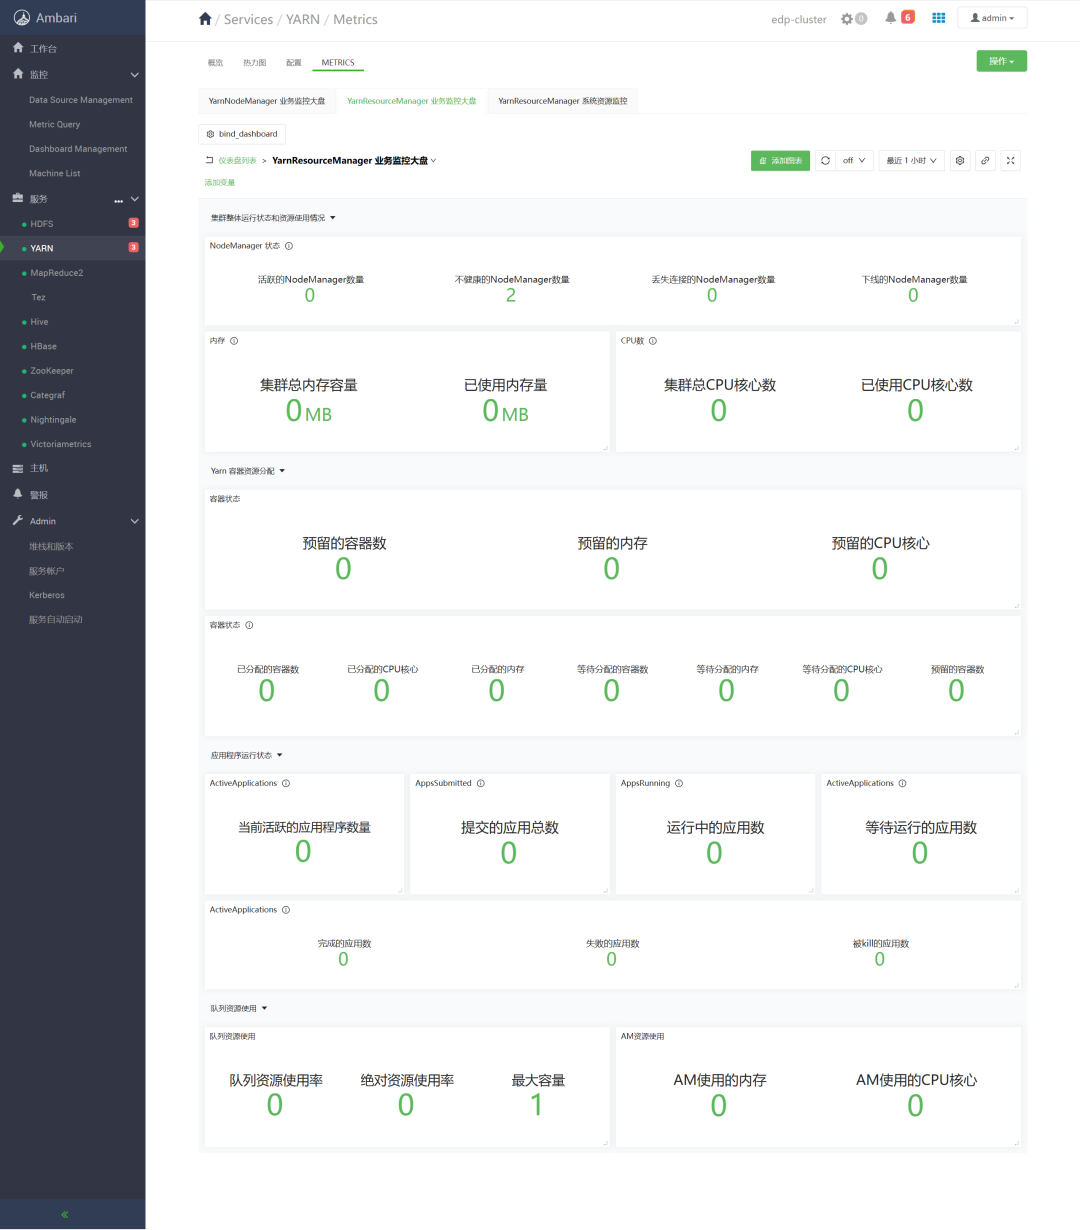This screenshot has width=1080, height=1230.
Task: Switch to the 配置 tab
Action: [293, 63]
